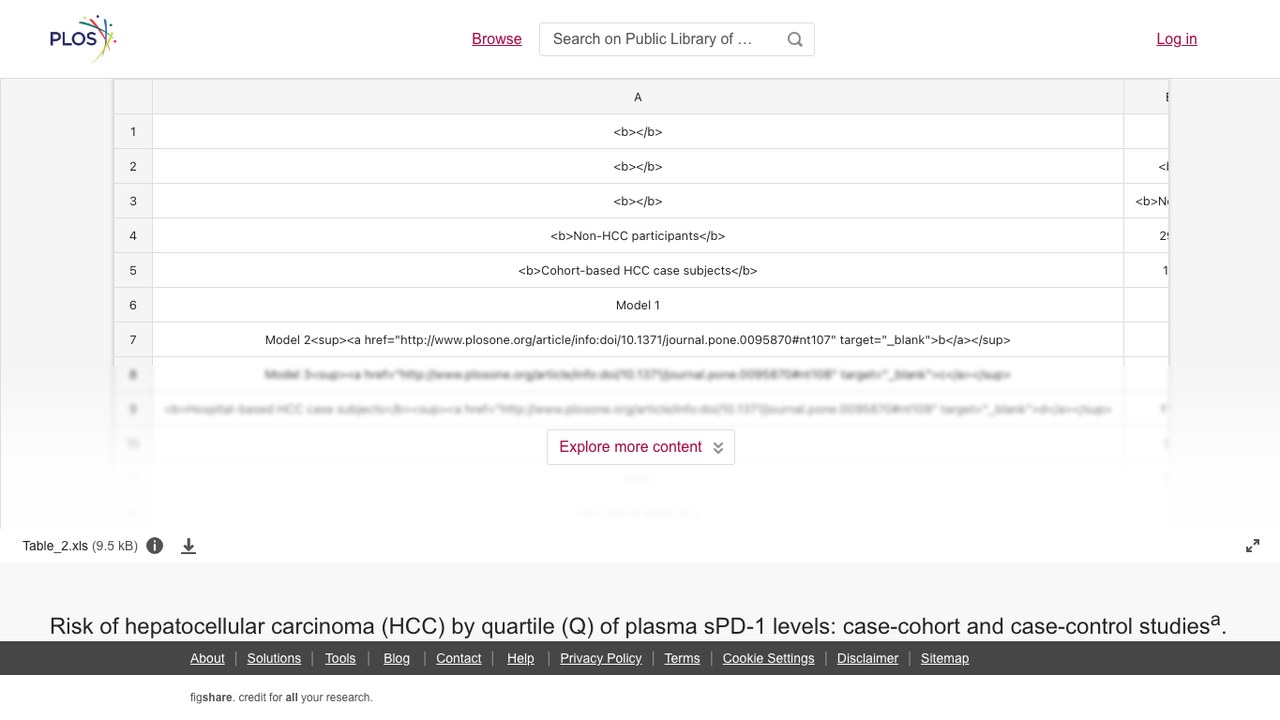Open the Browse link

pos(497,39)
